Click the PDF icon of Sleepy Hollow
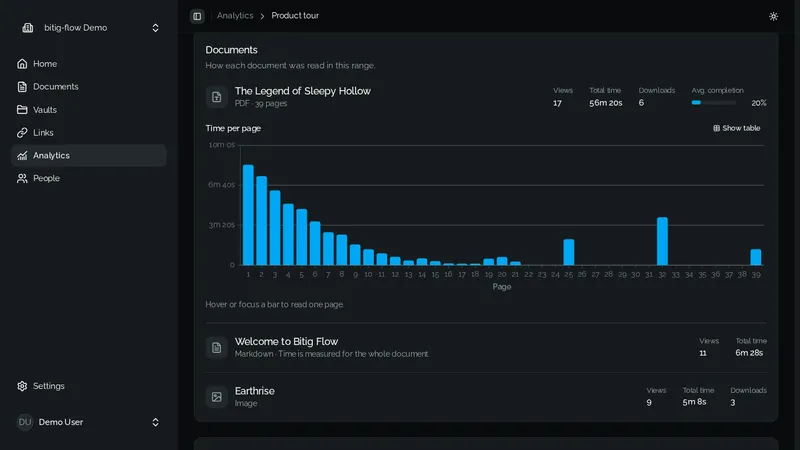800x450 pixels. click(x=216, y=97)
